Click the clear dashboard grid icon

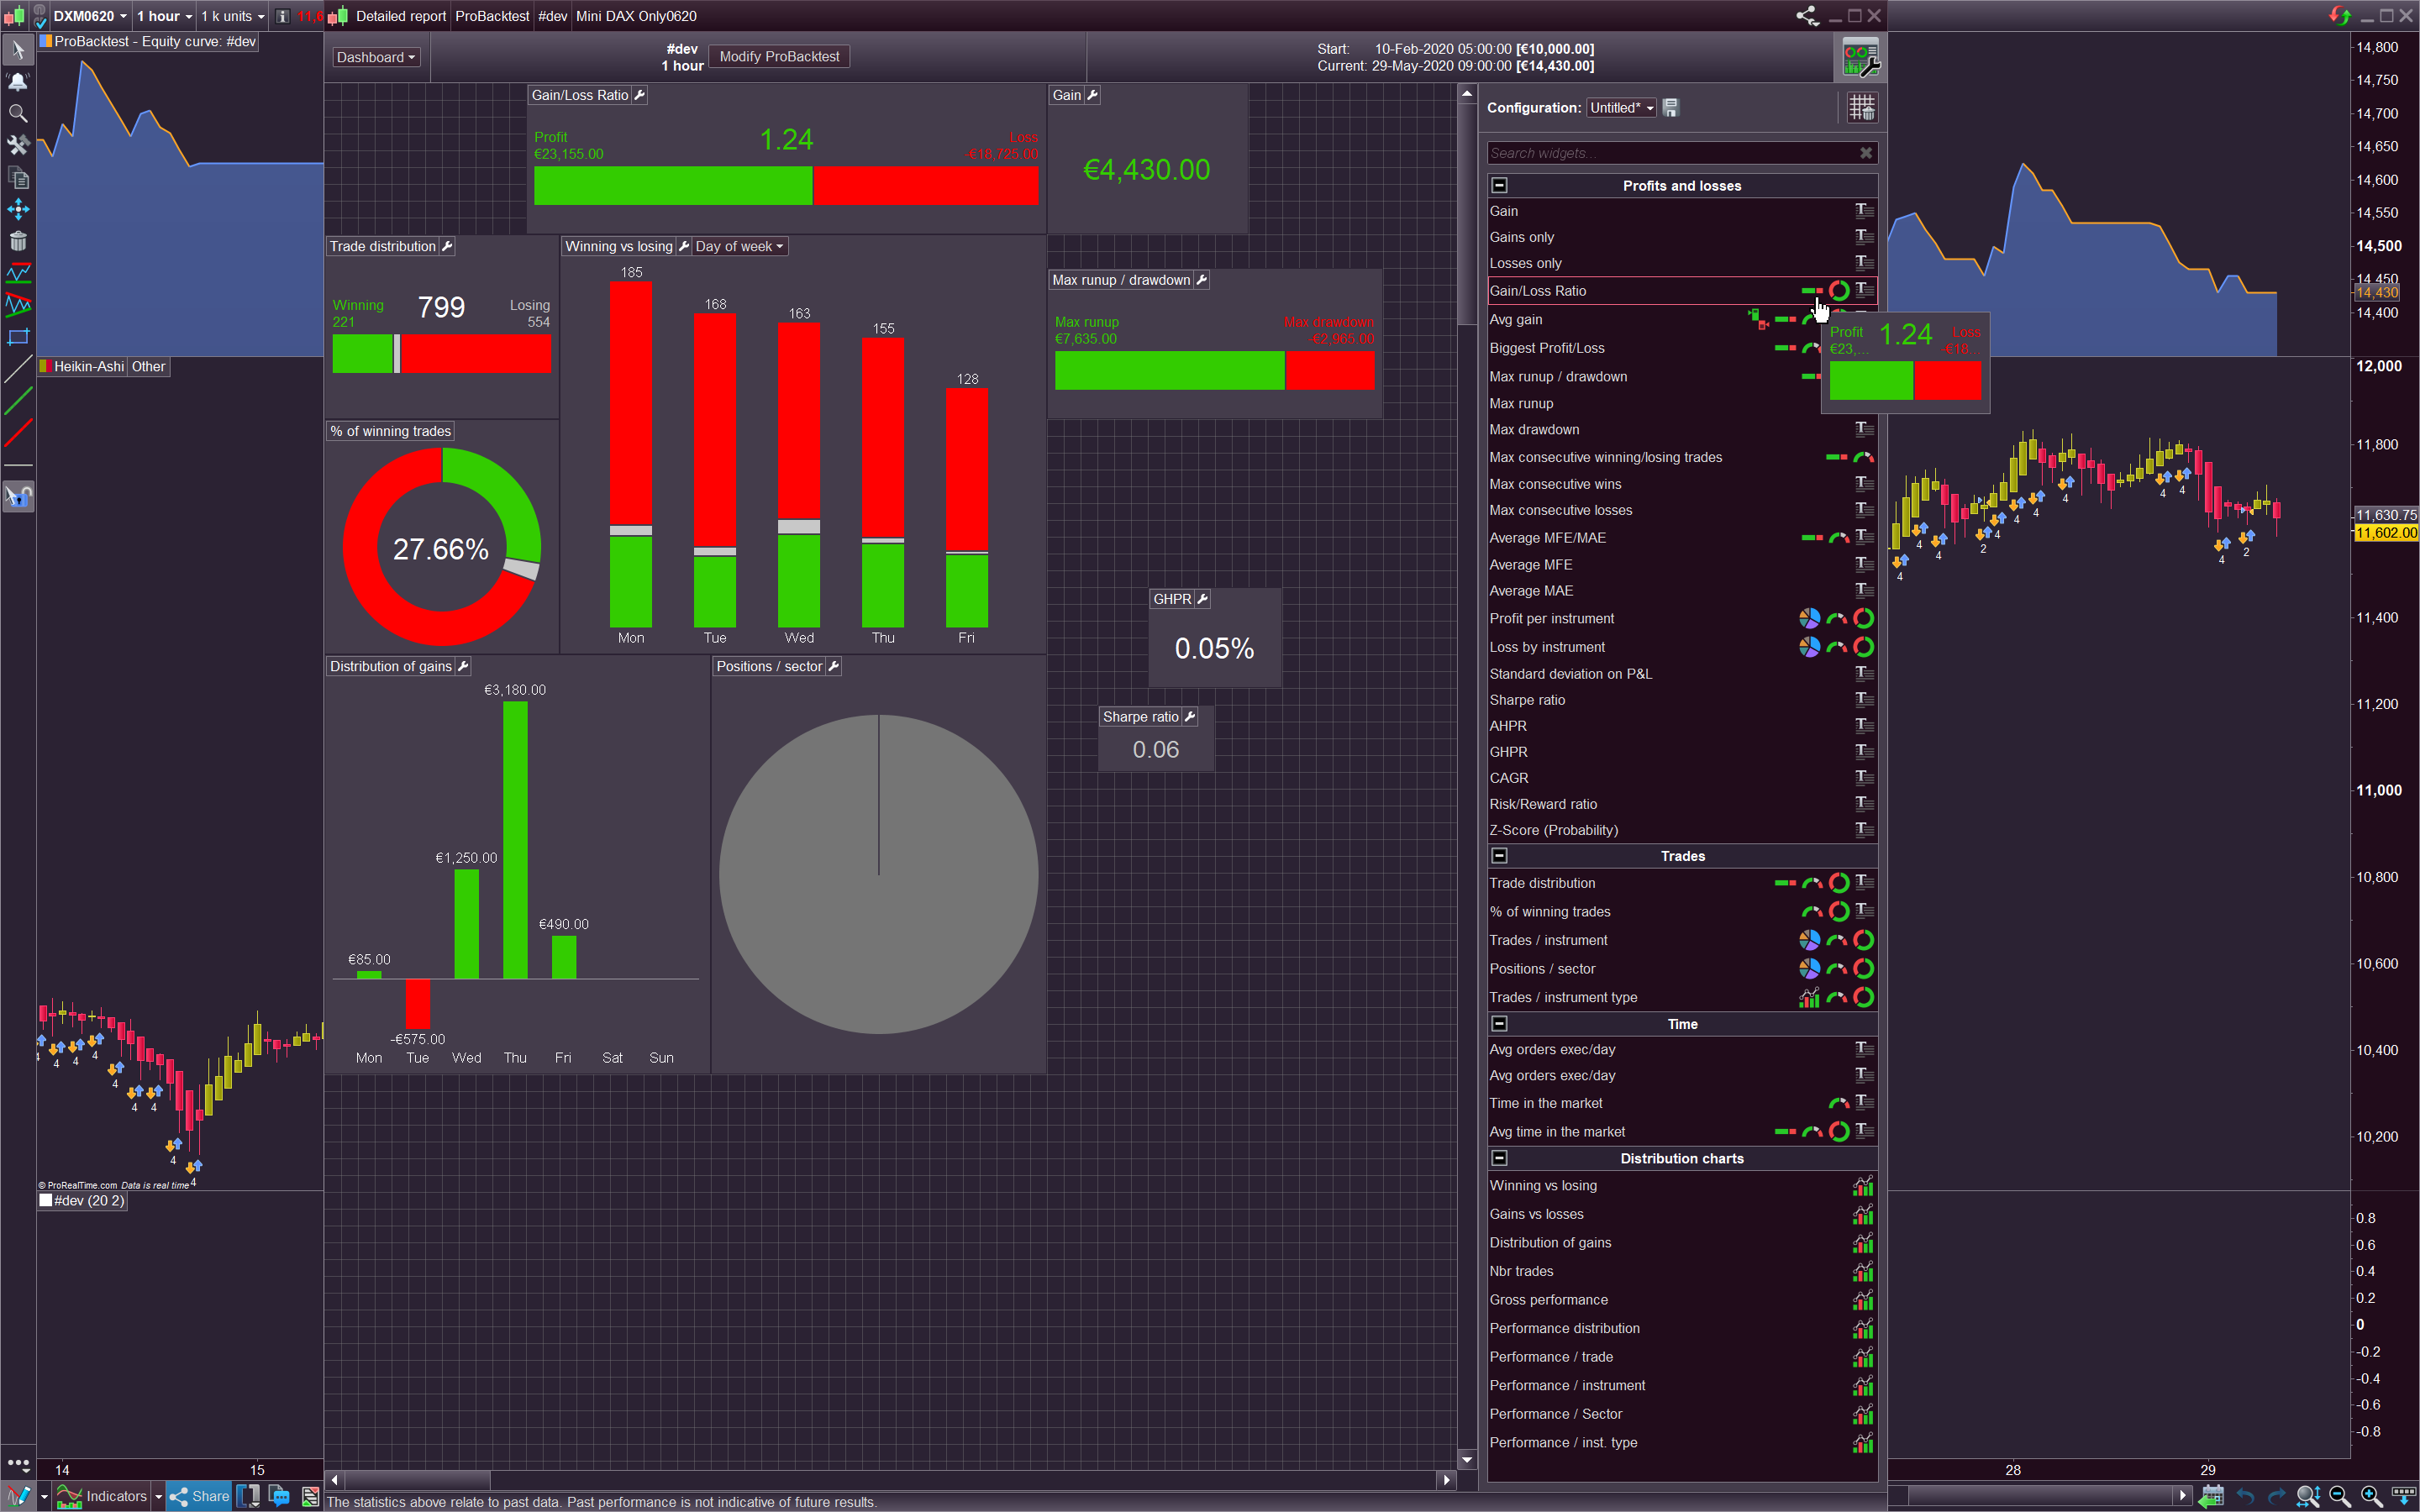click(x=1861, y=107)
